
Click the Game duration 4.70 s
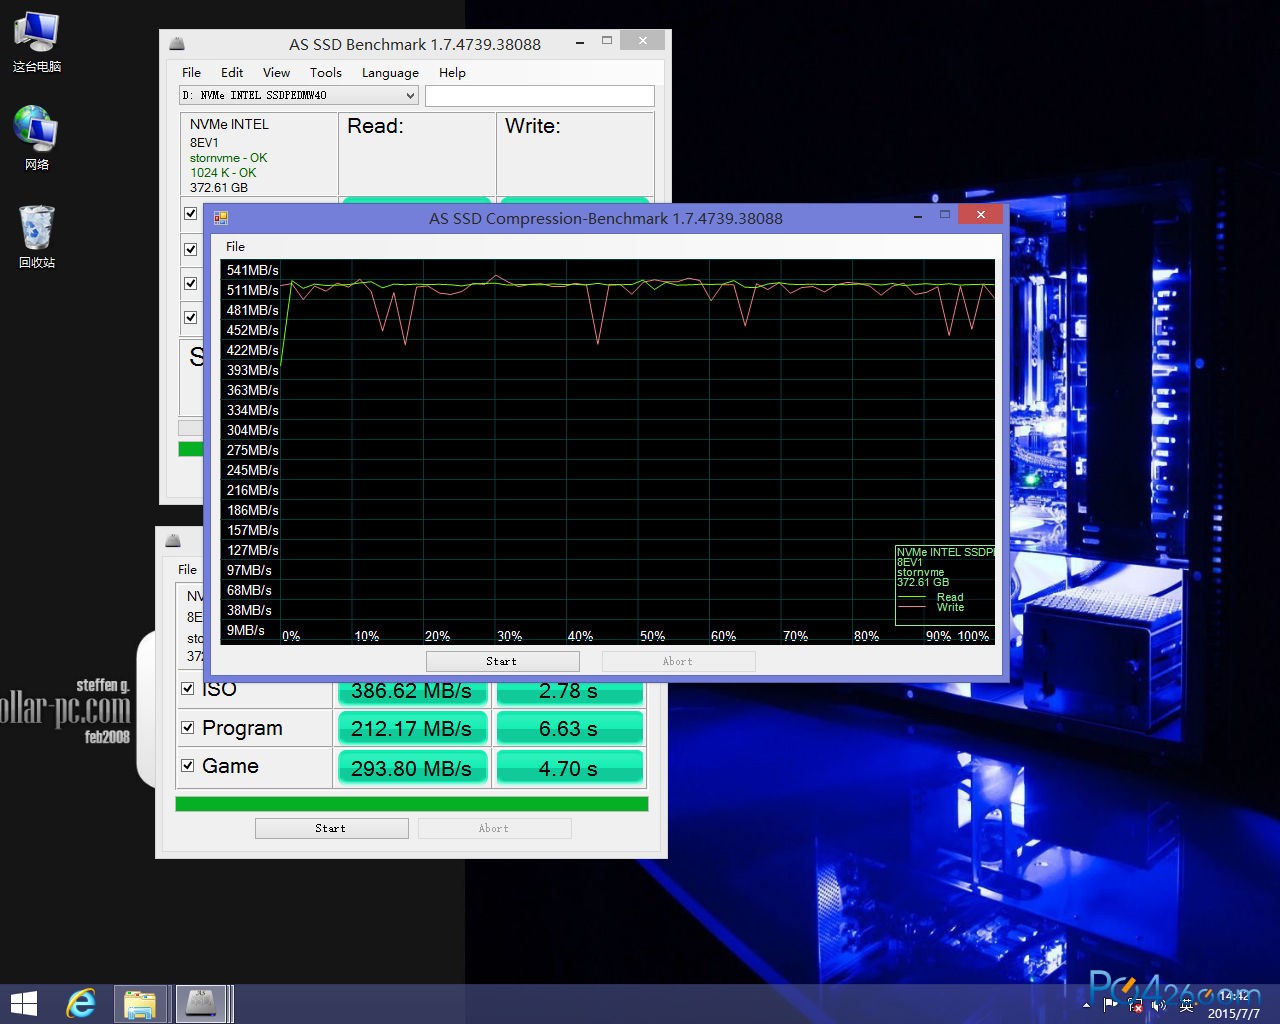(x=569, y=768)
